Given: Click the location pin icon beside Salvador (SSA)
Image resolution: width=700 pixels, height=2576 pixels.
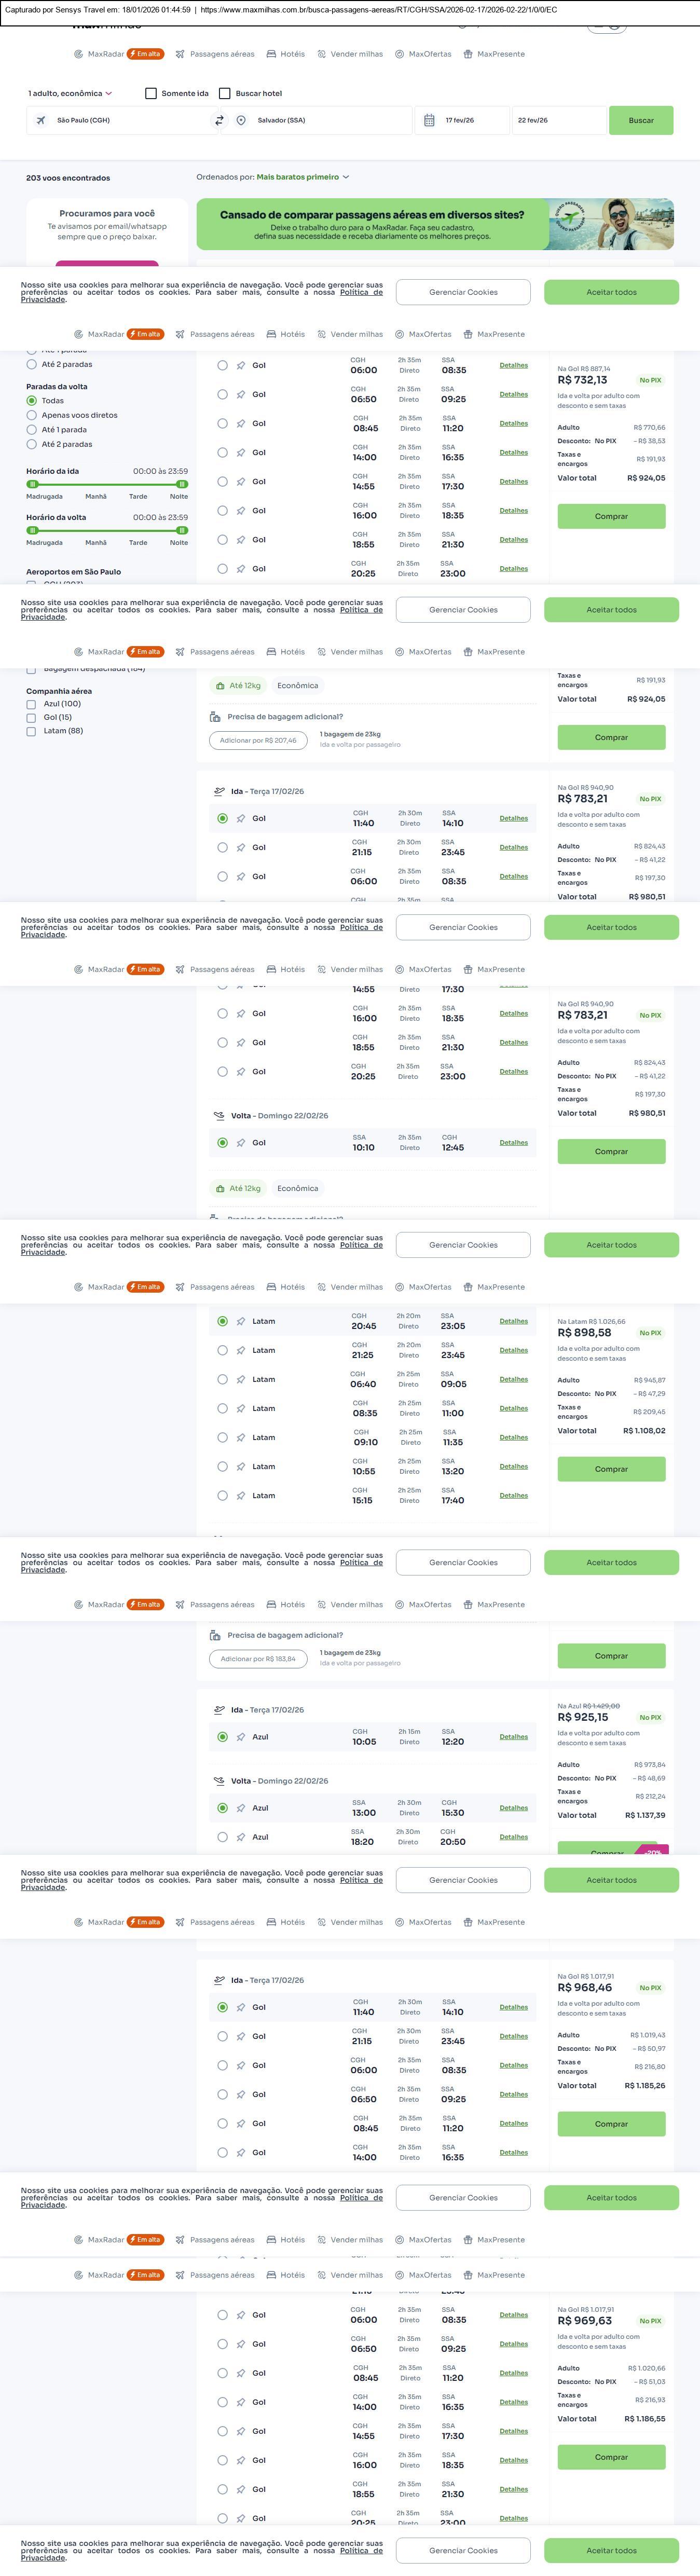Looking at the screenshot, I should (x=241, y=120).
